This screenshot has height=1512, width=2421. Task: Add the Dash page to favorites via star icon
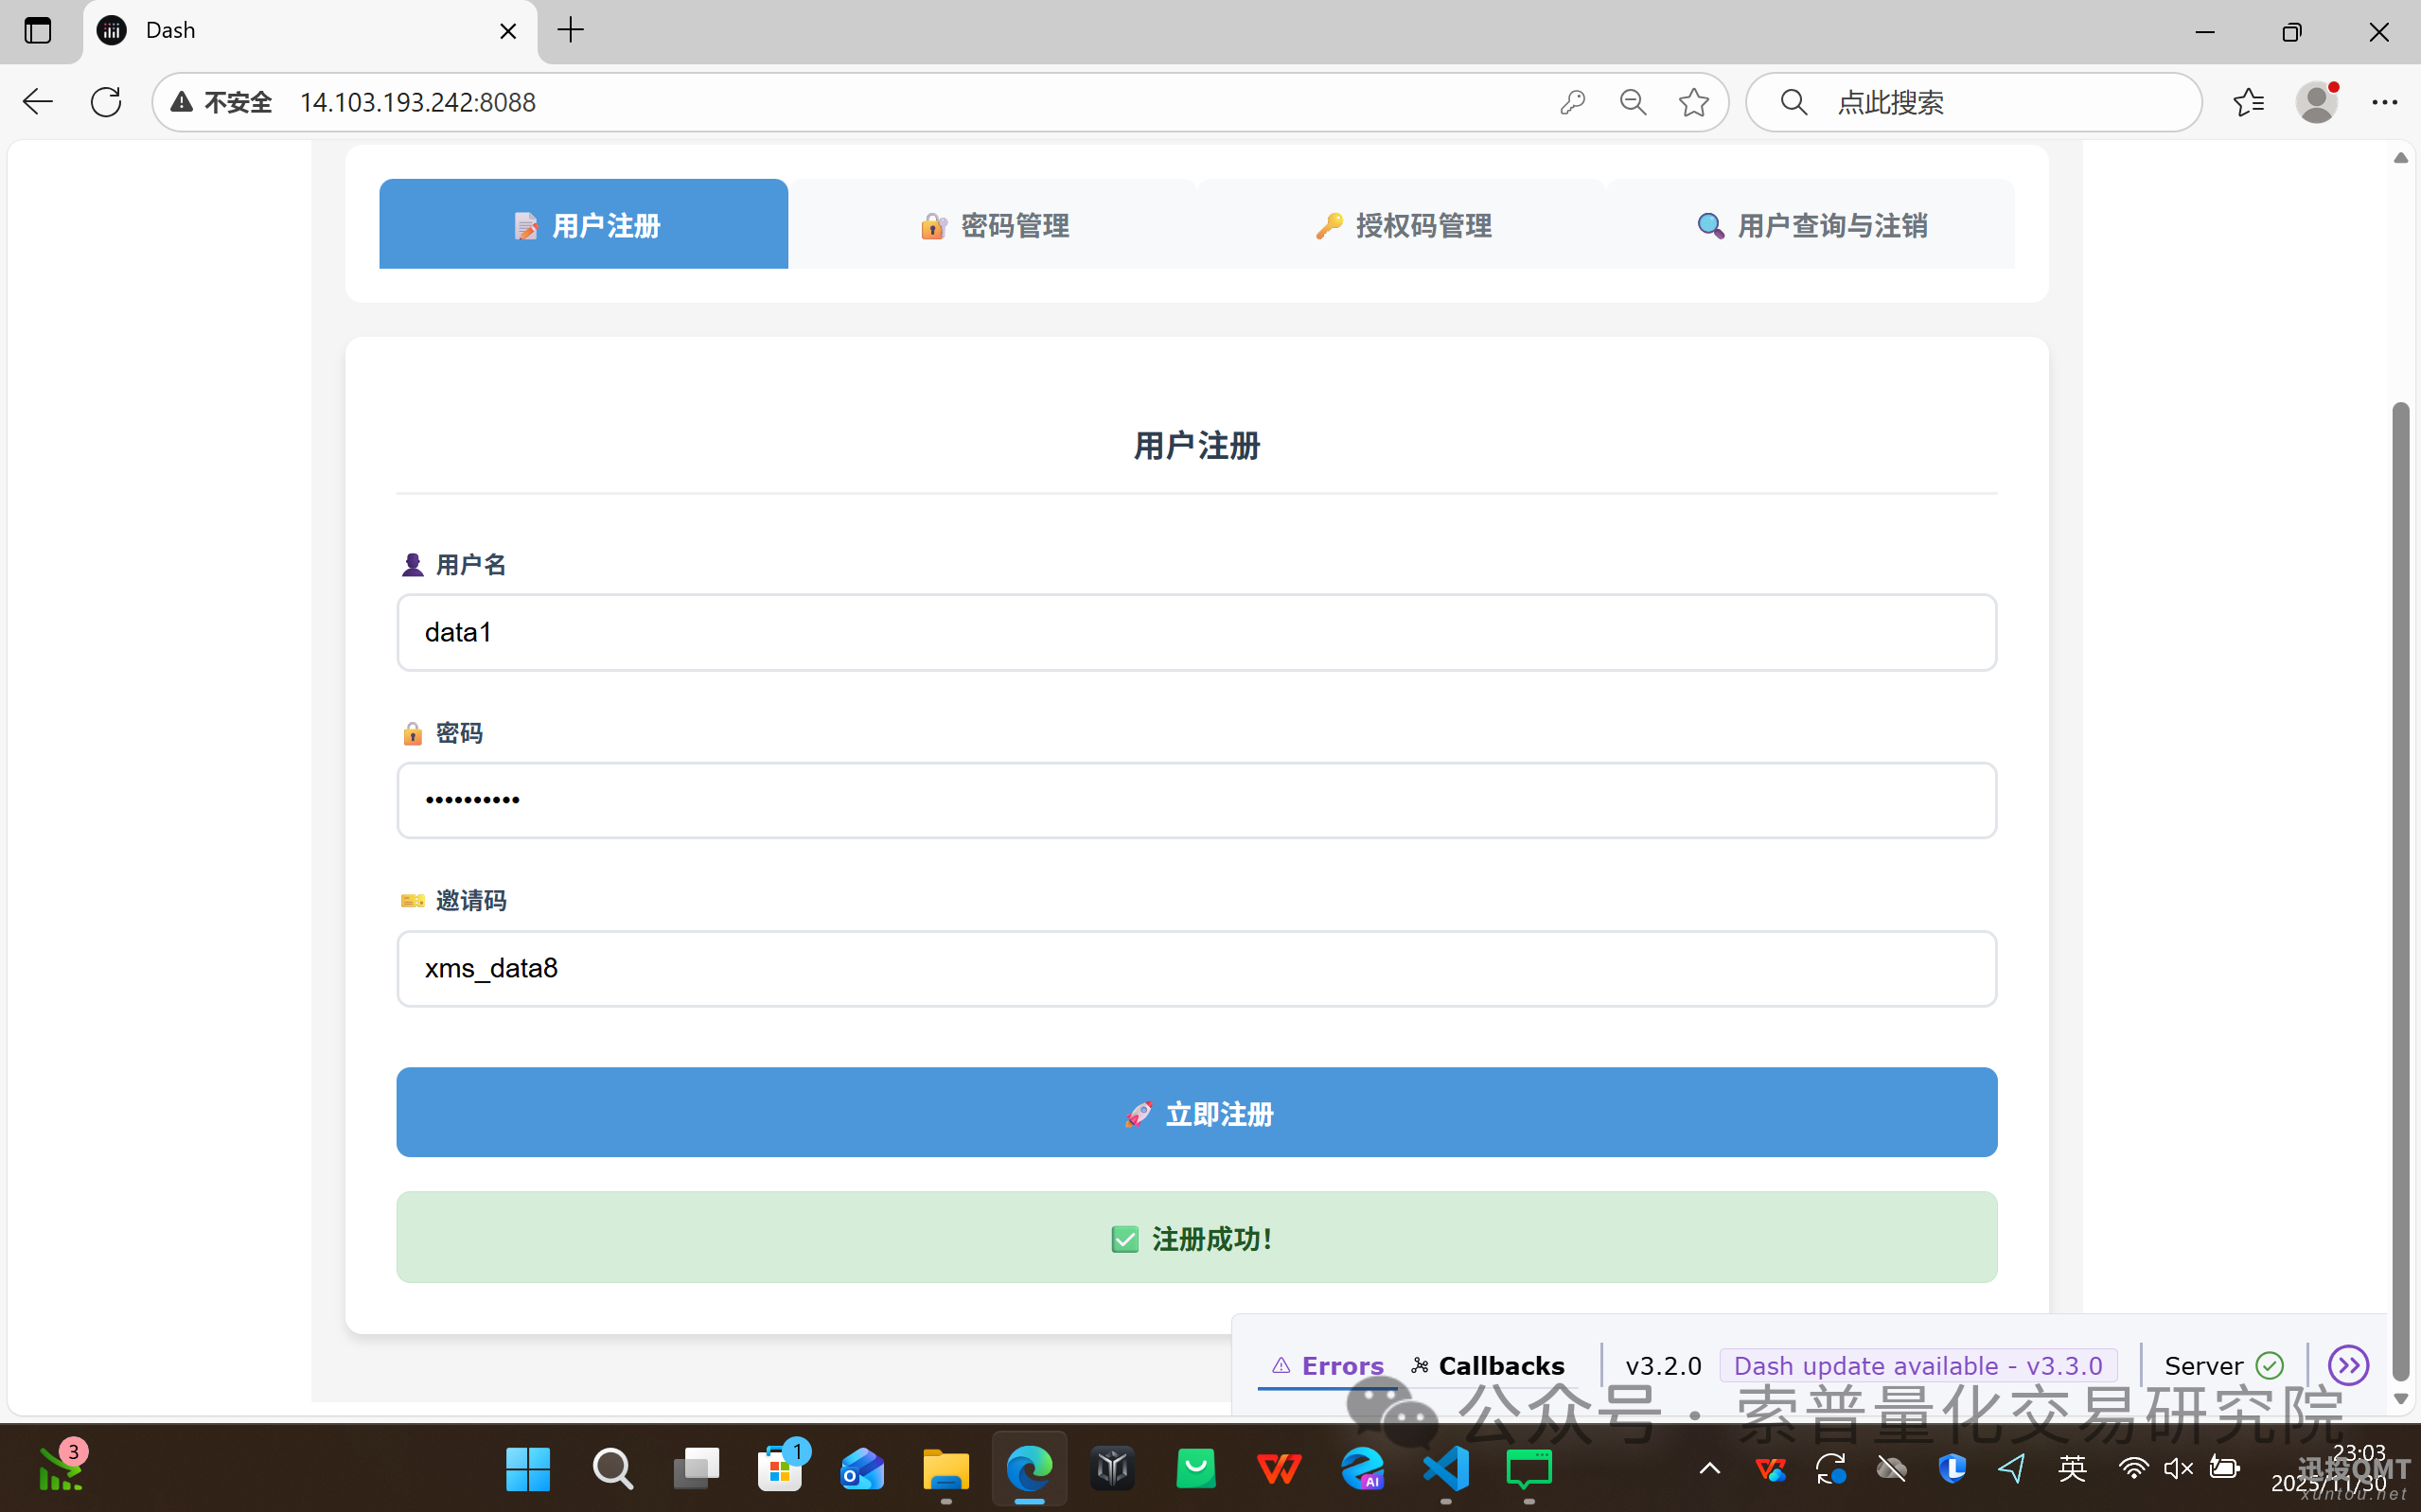click(x=1694, y=101)
